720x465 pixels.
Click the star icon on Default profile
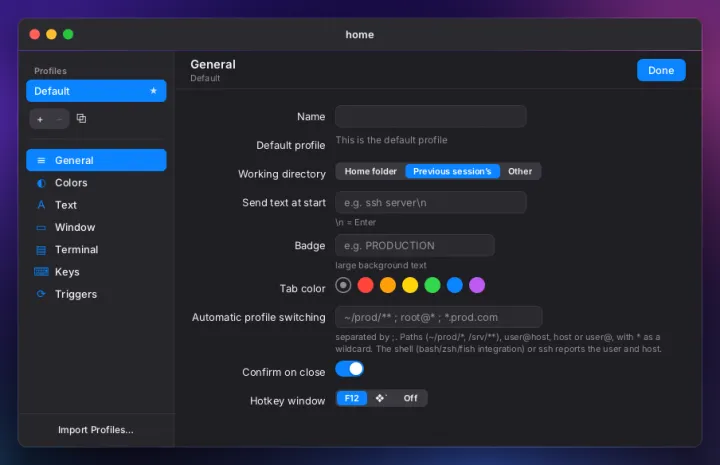coord(153,91)
